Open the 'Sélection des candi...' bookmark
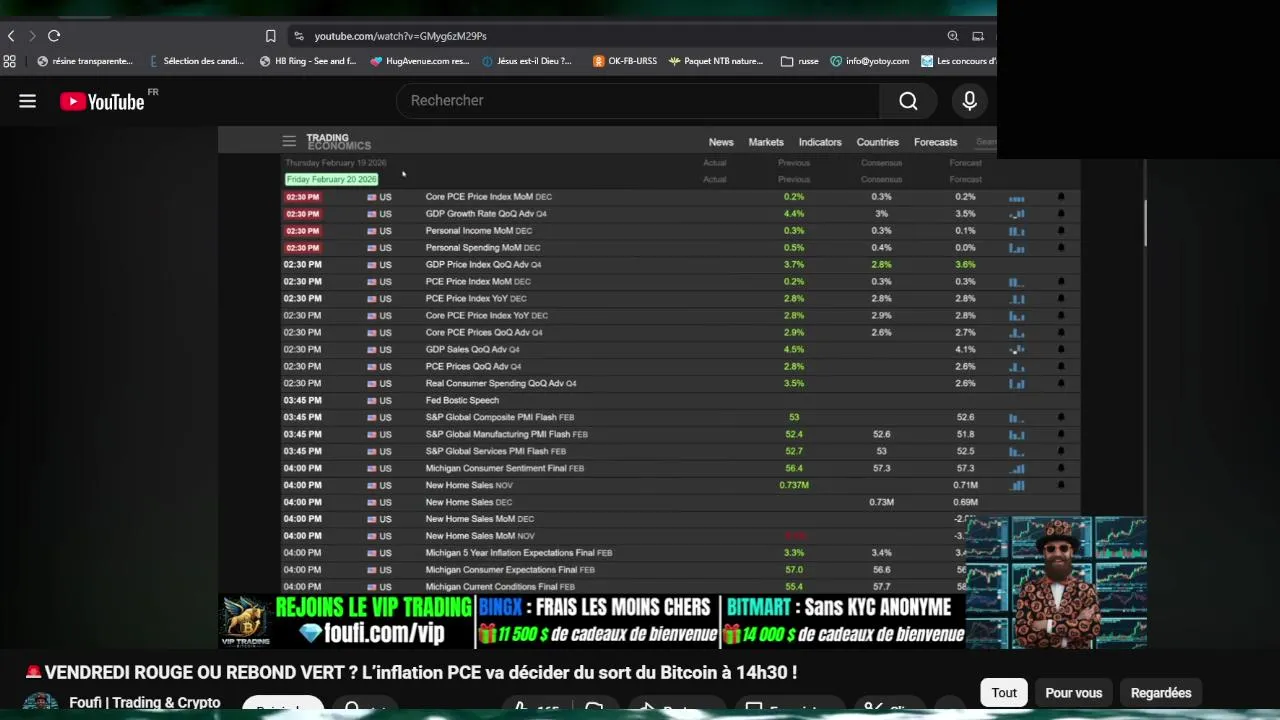Image resolution: width=1280 pixels, height=720 pixels. [x=196, y=61]
